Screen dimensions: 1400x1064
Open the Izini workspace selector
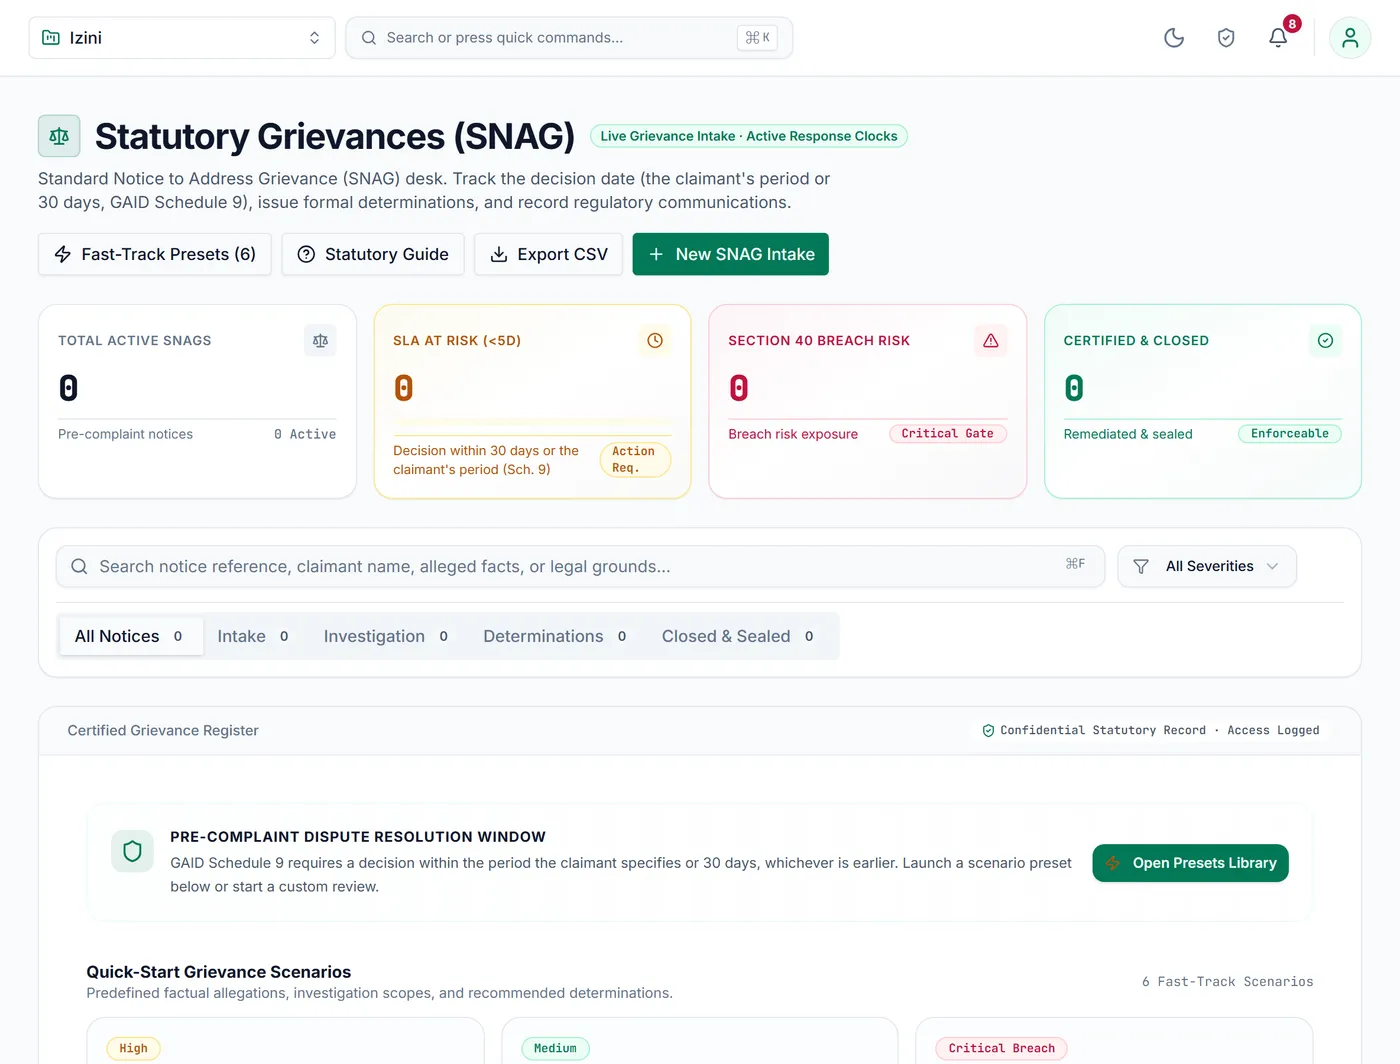click(182, 38)
